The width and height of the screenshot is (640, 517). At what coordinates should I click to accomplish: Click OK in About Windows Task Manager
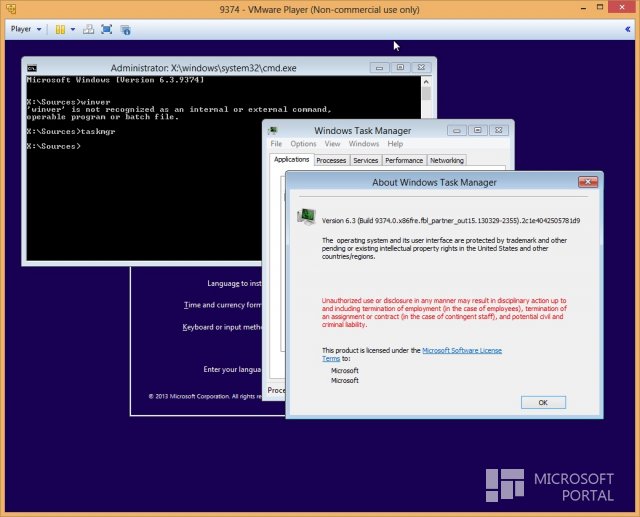point(543,402)
